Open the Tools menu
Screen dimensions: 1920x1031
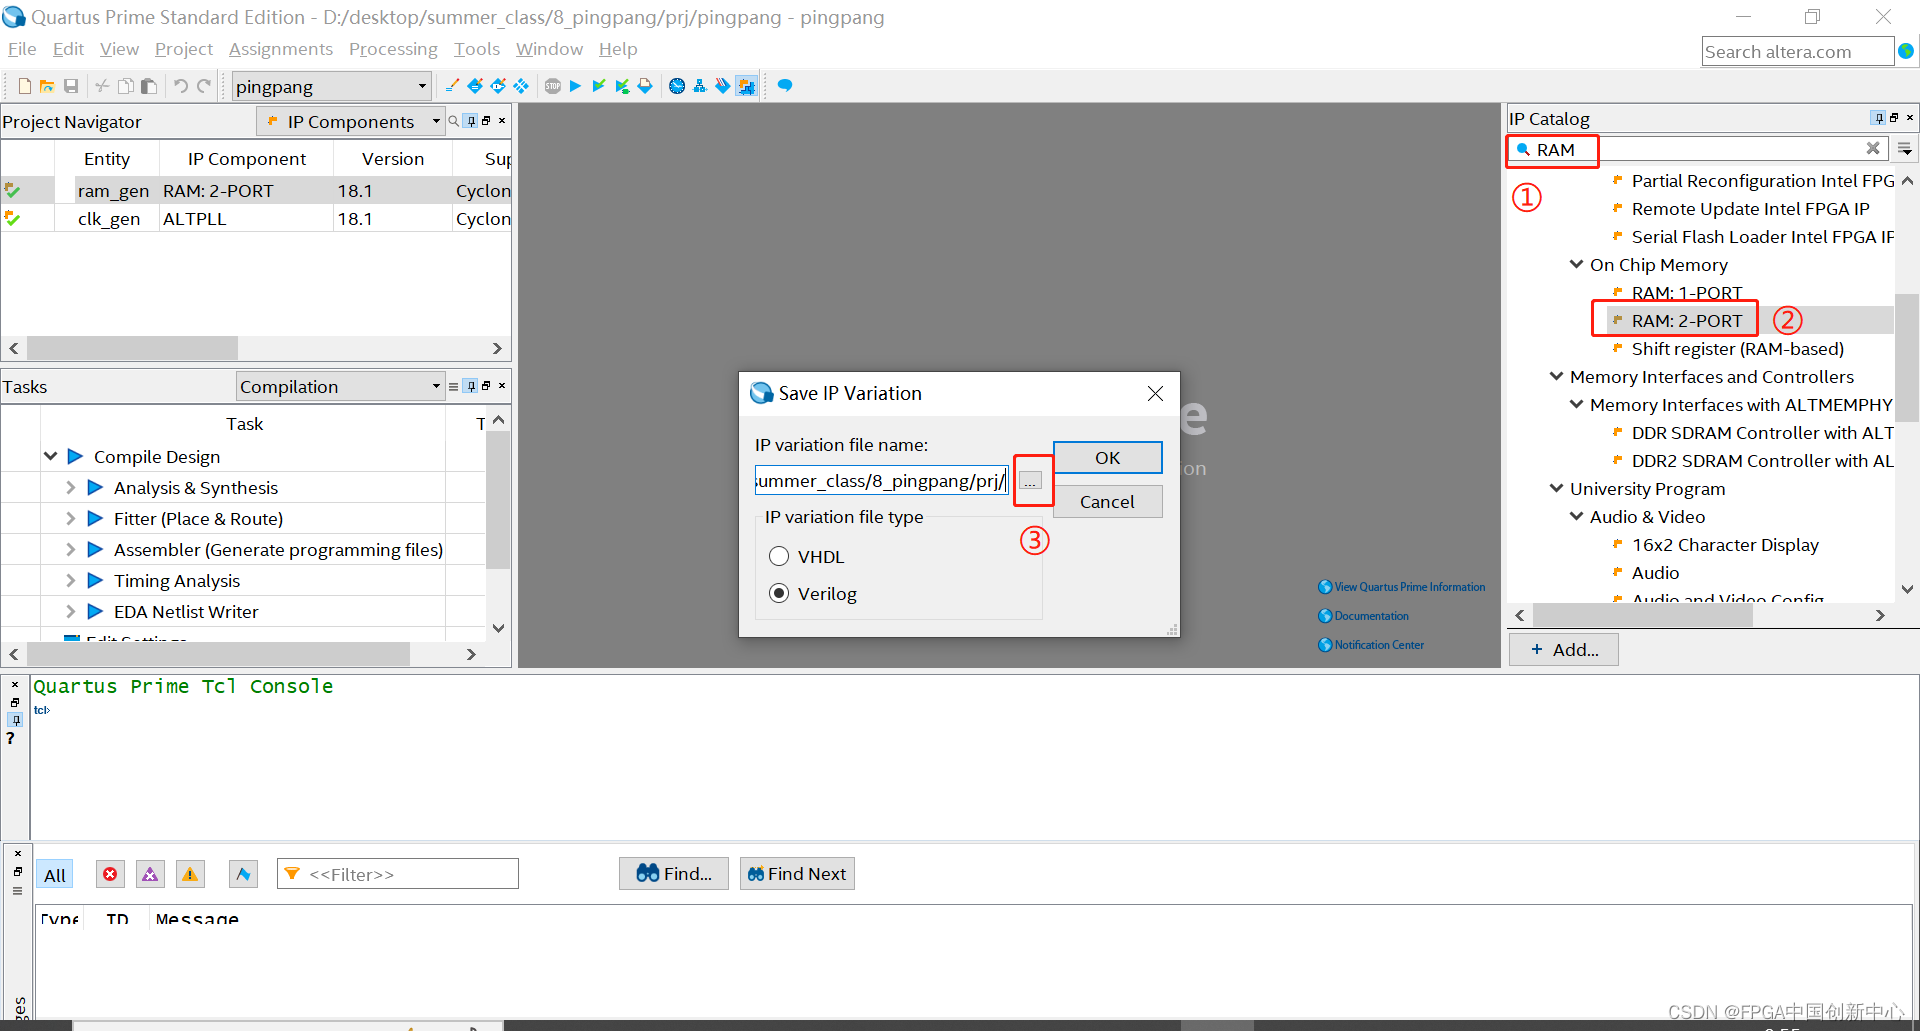[477, 49]
